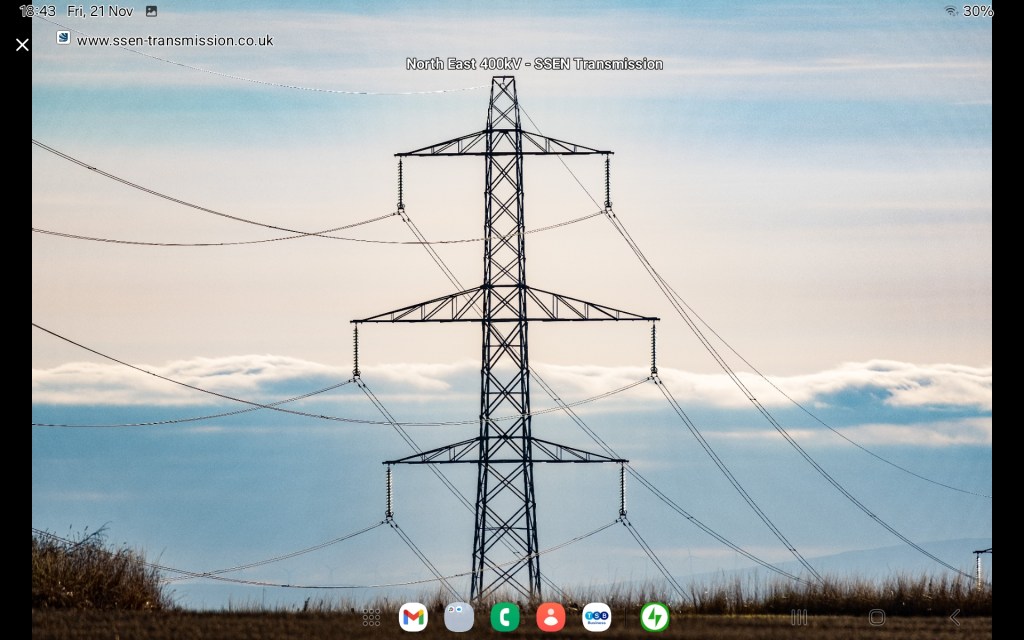Close the image viewer with the X
1024x640 pixels.
[x=22, y=44]
